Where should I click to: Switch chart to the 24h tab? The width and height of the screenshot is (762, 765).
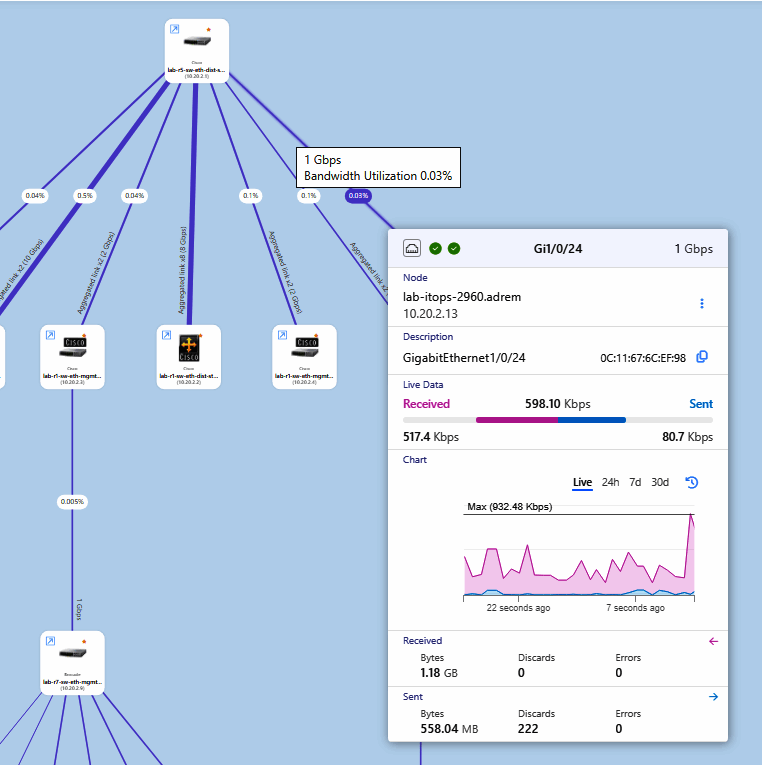[x=610, y=483]
